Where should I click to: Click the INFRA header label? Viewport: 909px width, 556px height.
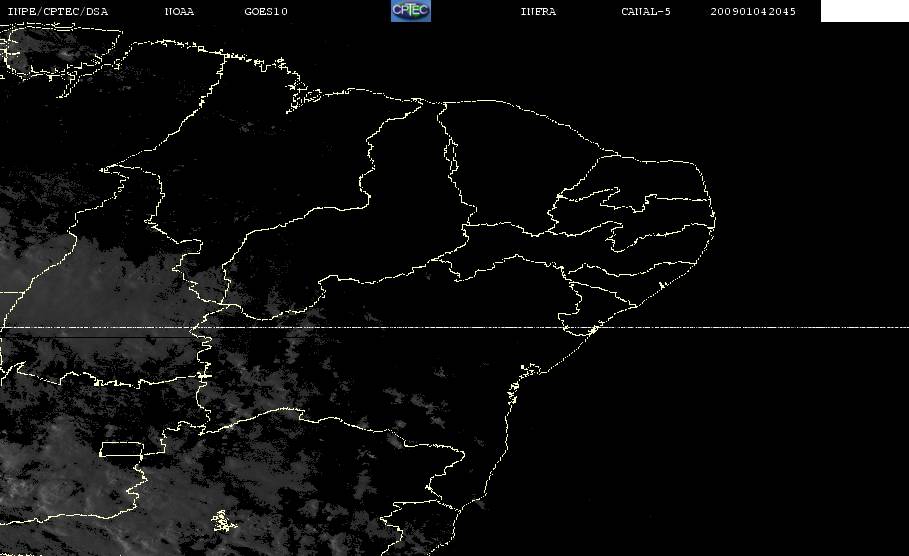(x=538, y=11)
